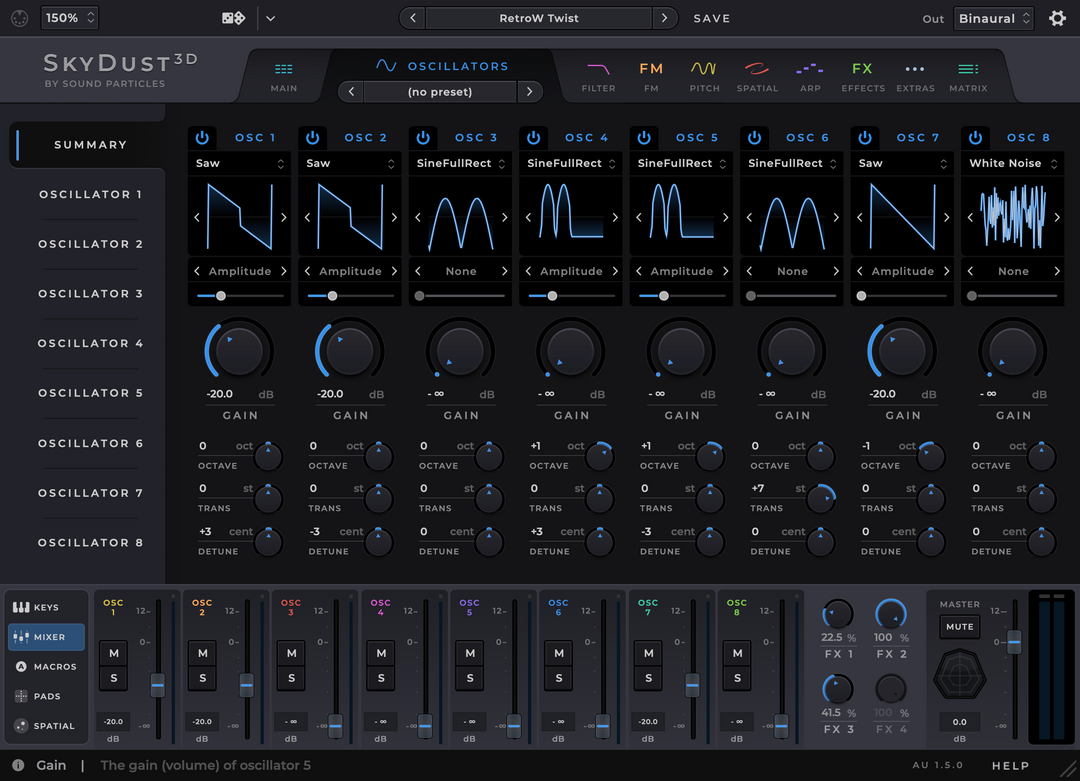Go to previous global preset arrow

click(x=413, y=18)
